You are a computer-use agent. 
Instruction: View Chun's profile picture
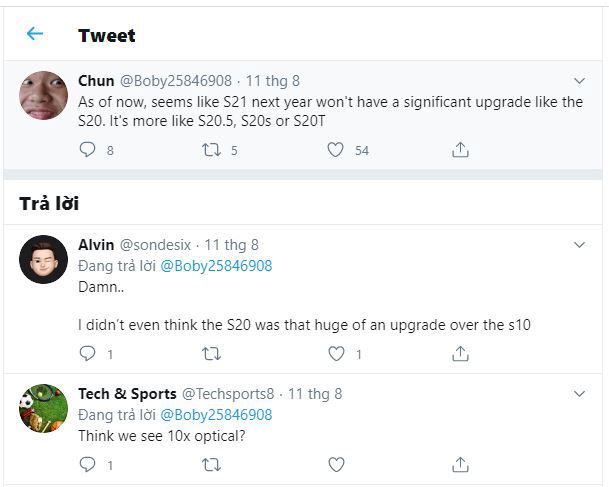click(x=44, y=95)
